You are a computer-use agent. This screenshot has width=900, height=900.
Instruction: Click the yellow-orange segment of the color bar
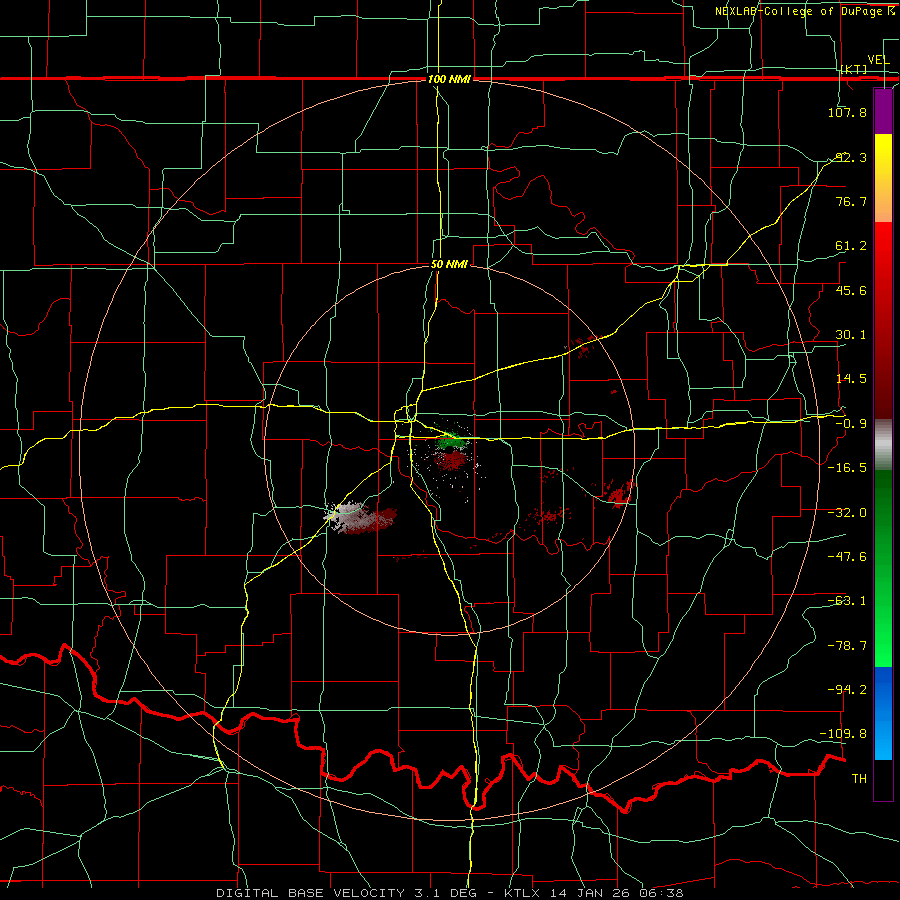883,178
